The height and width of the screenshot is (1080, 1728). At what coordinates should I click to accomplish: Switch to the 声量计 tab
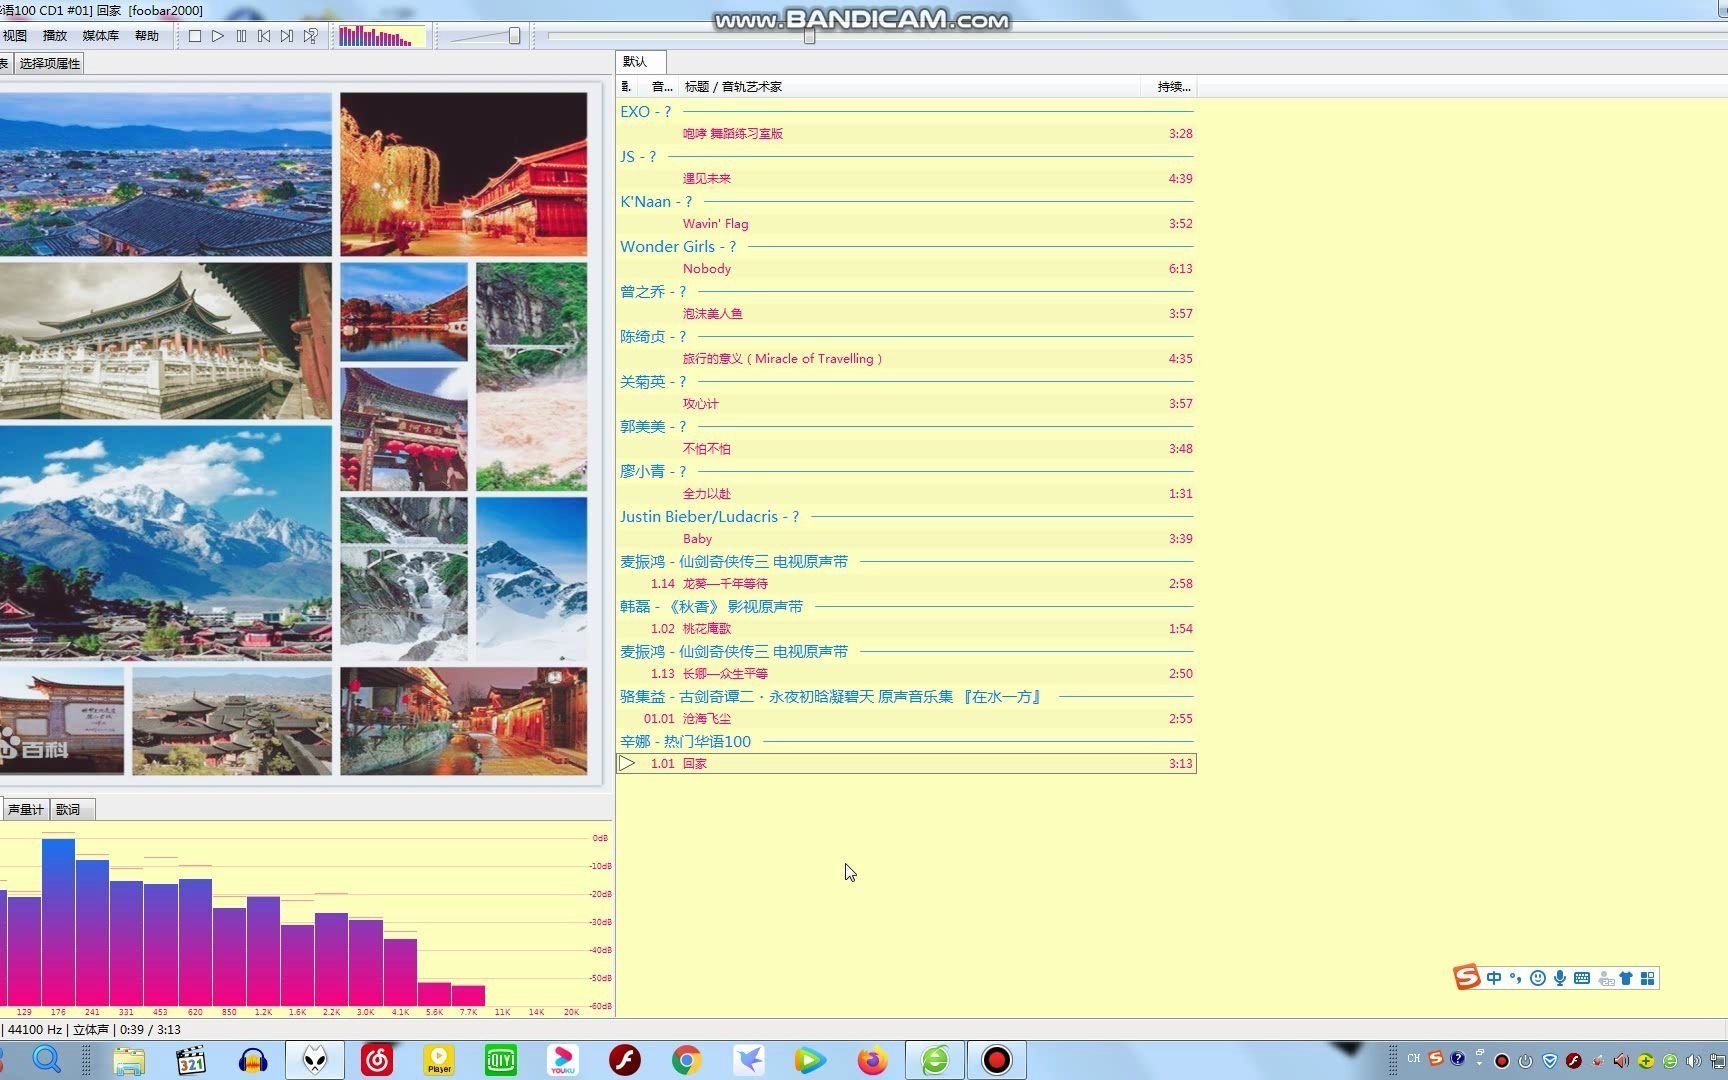25,810
